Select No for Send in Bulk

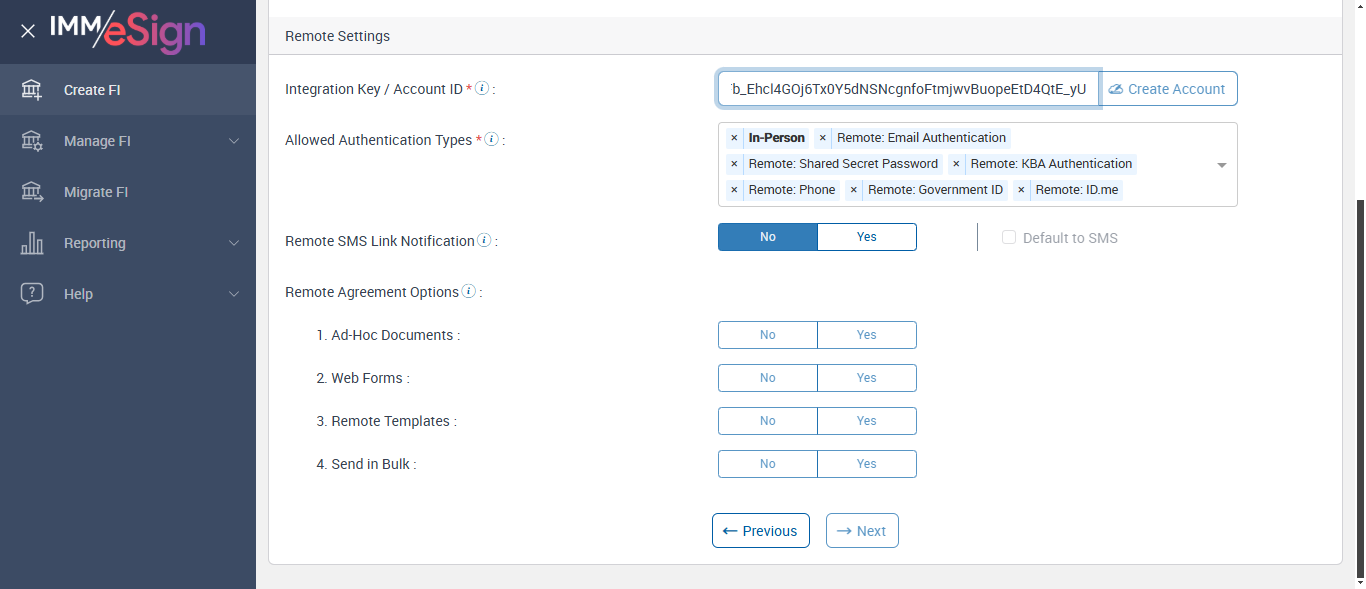pos(767,464)
